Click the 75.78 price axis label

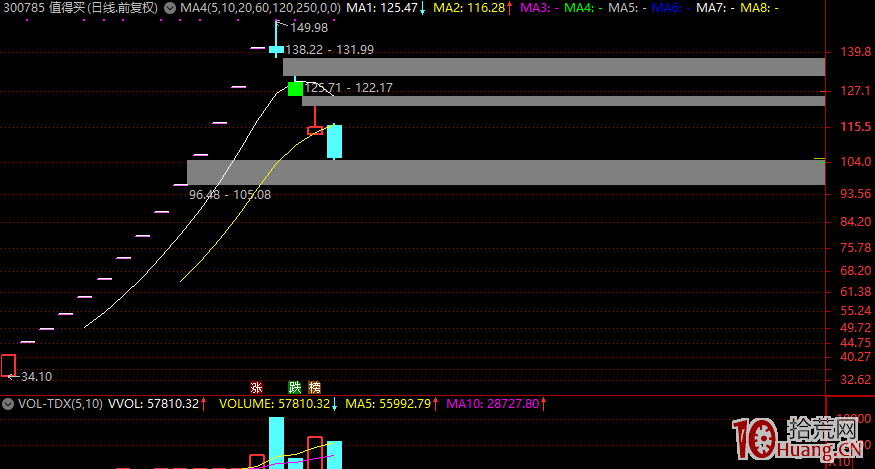[856, 247]
